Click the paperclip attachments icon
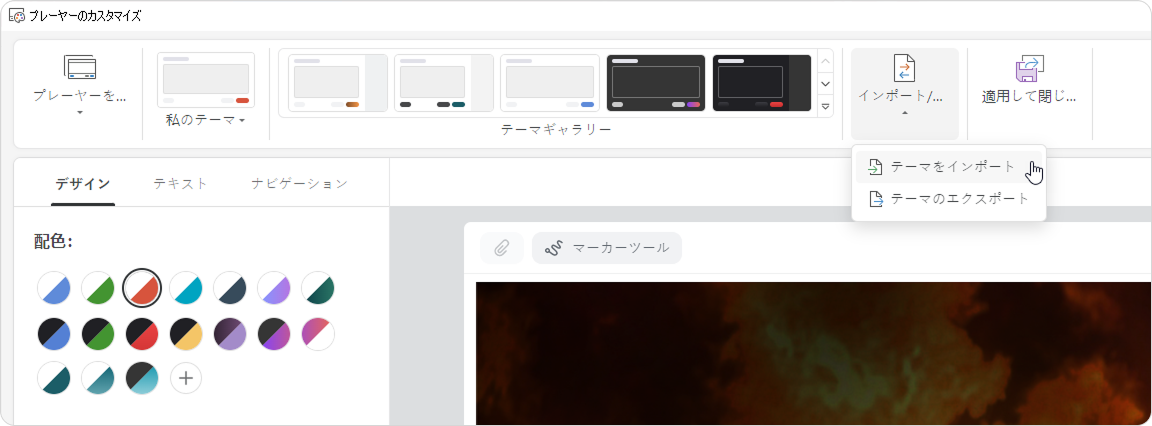 (x=502, y=248)
